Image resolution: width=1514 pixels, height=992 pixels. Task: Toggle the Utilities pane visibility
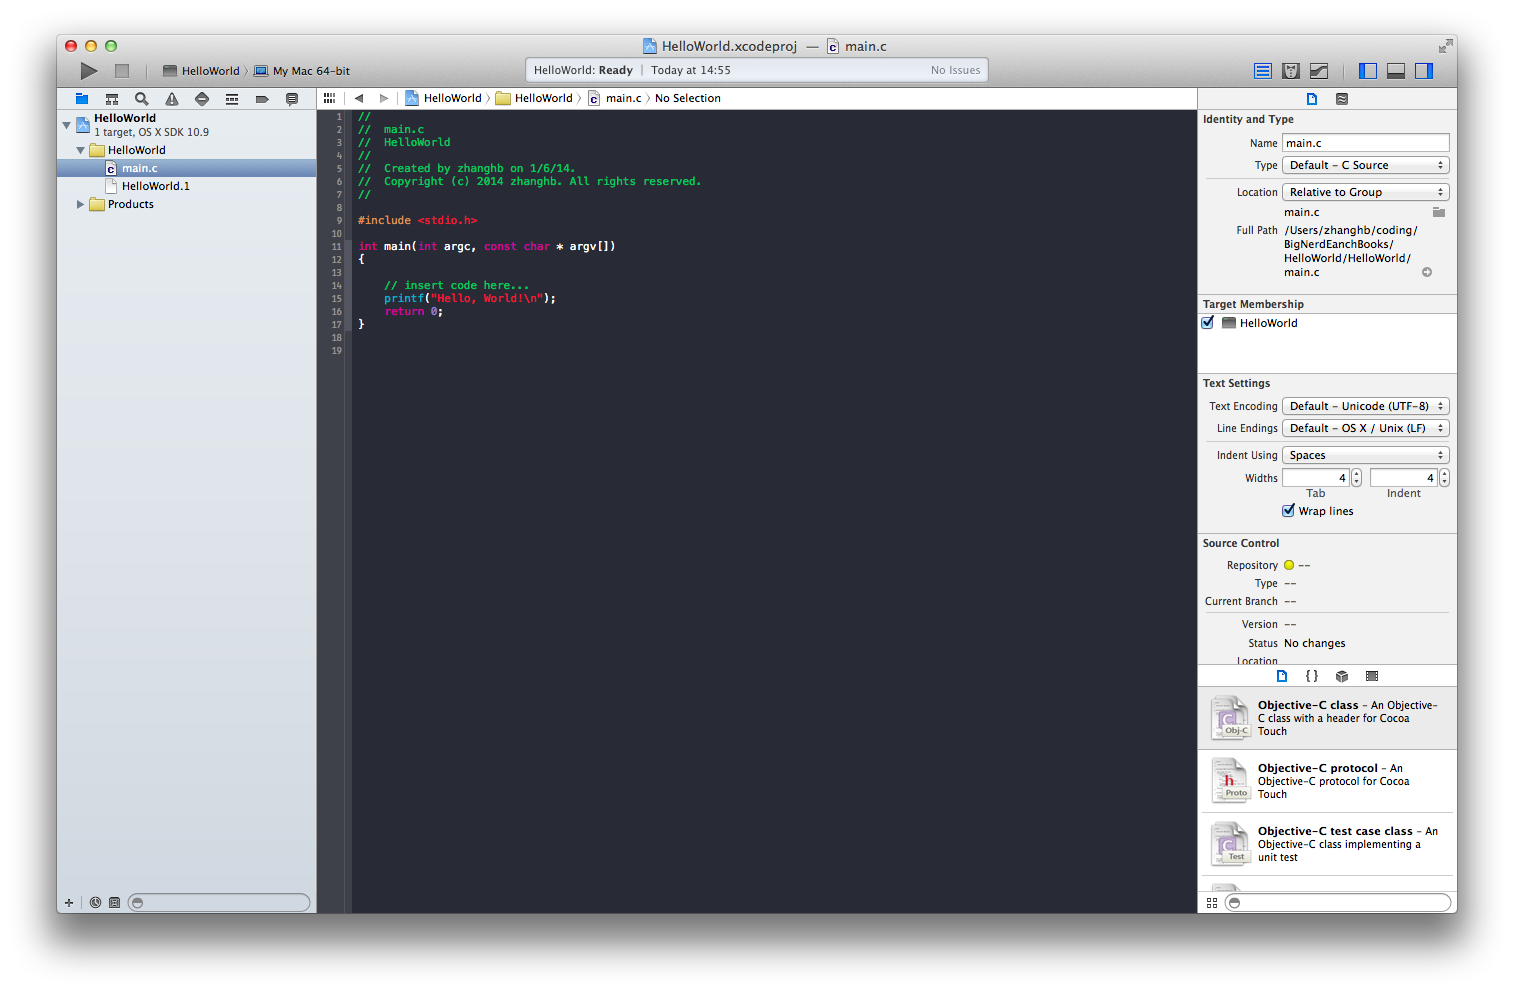1424,71
